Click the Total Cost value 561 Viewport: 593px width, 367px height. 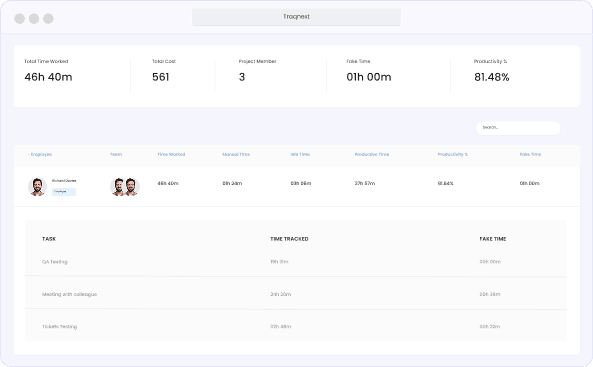pyautogui.click(x=160, y=77)
